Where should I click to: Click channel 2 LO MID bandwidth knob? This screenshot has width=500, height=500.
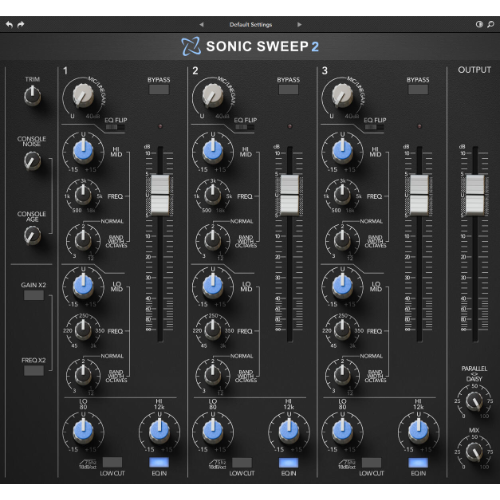(x=213, y=374)
